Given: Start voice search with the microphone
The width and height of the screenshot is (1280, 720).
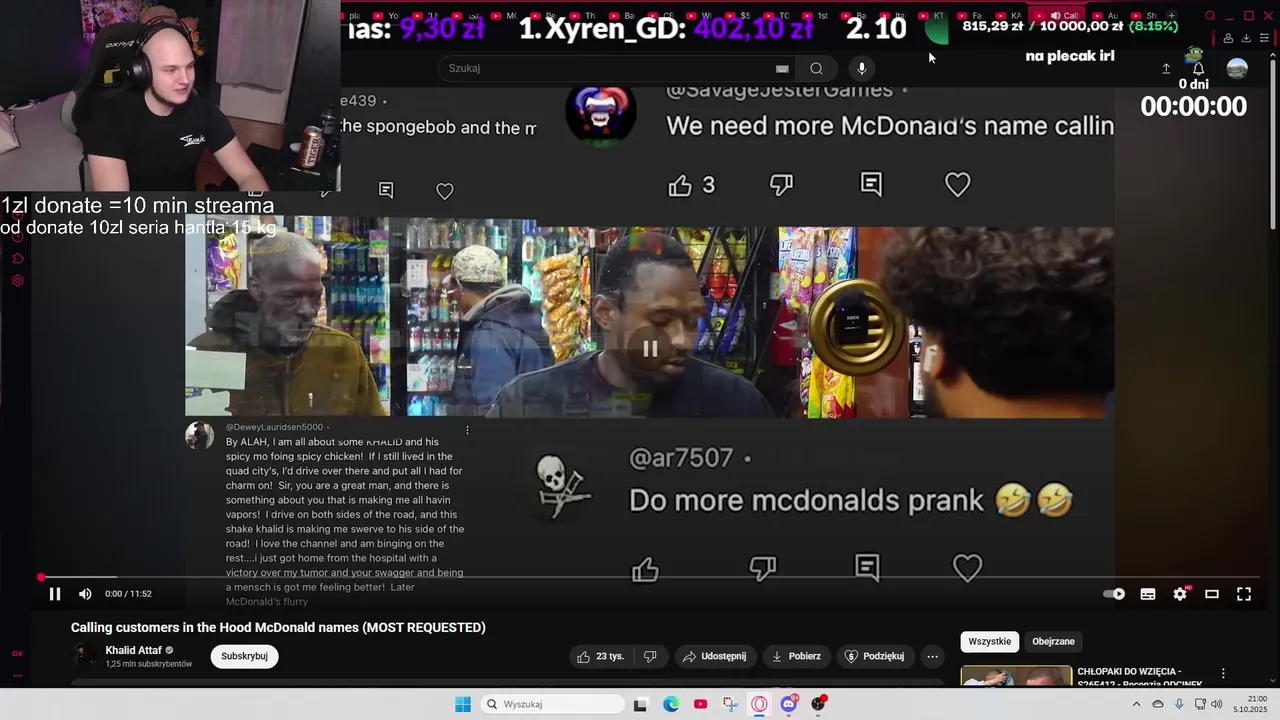Looking at the screenshot, I should pyautogui.click(x=862, y=68).
